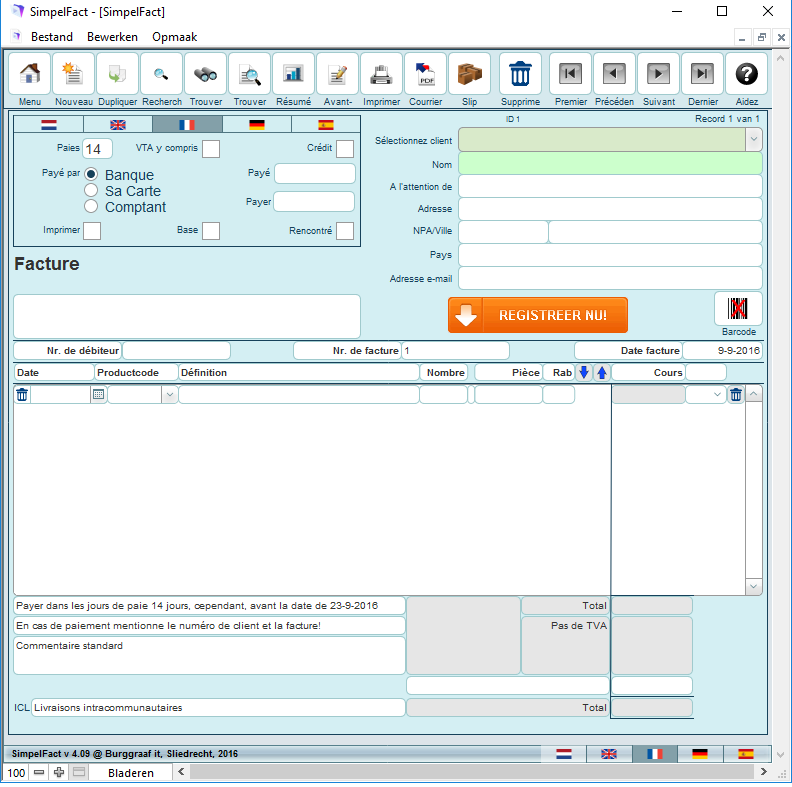The height and width of the screenshot is (787, 792).
Task: Click the Dupliquer toolbar icon
Action: pos(117,75)
